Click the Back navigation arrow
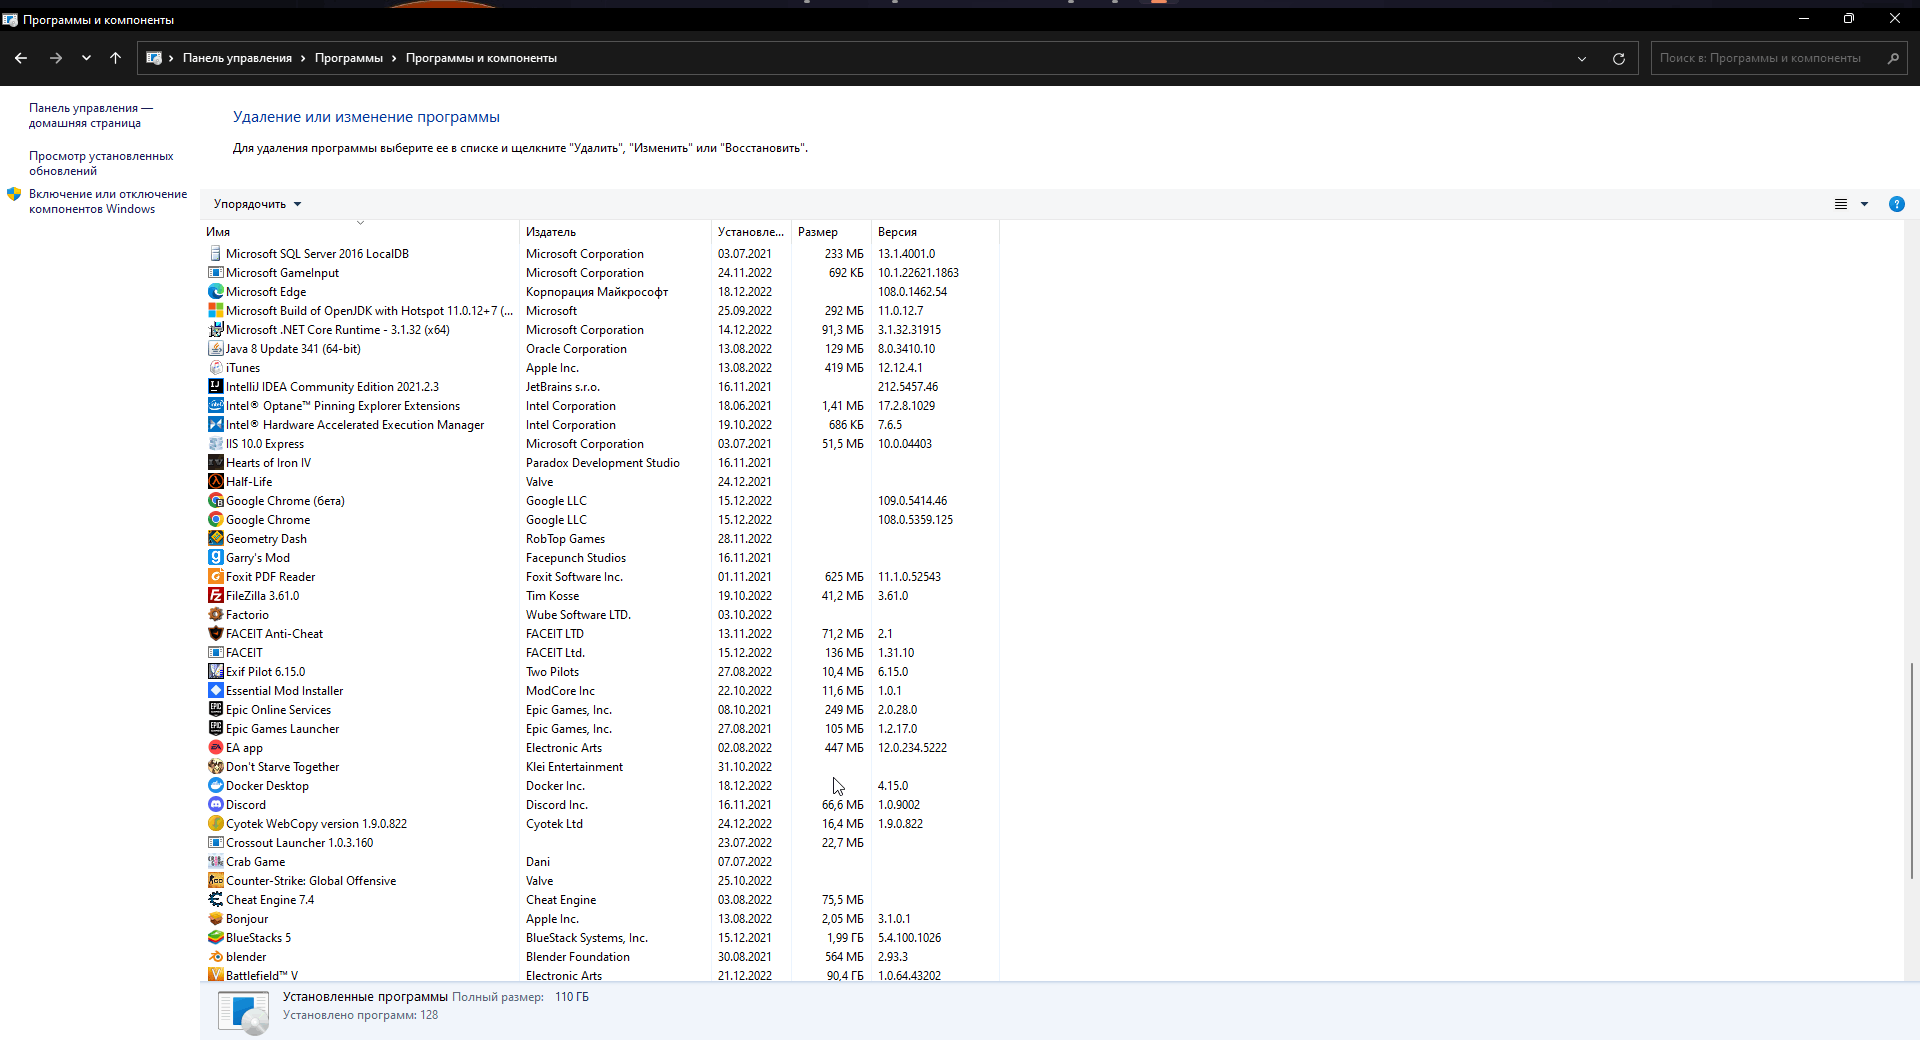Viewport: 1920px width, 1040px height. click(x=21, y=58)
